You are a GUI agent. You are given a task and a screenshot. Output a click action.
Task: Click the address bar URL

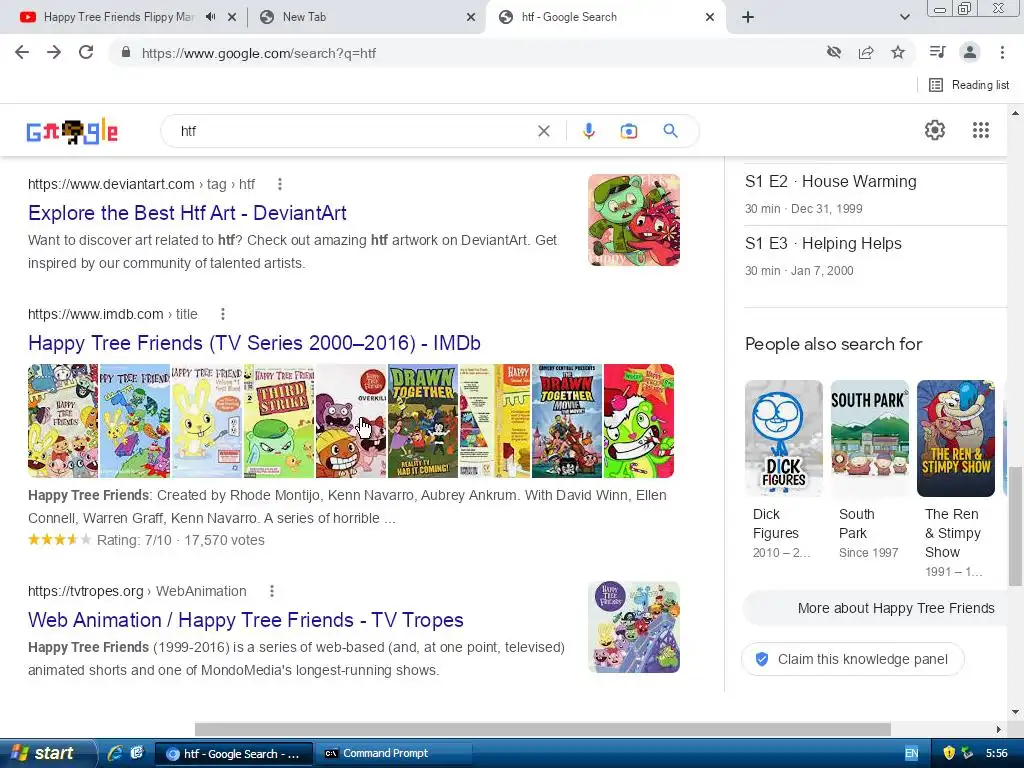pyautogui.click(x=259, y=54)
